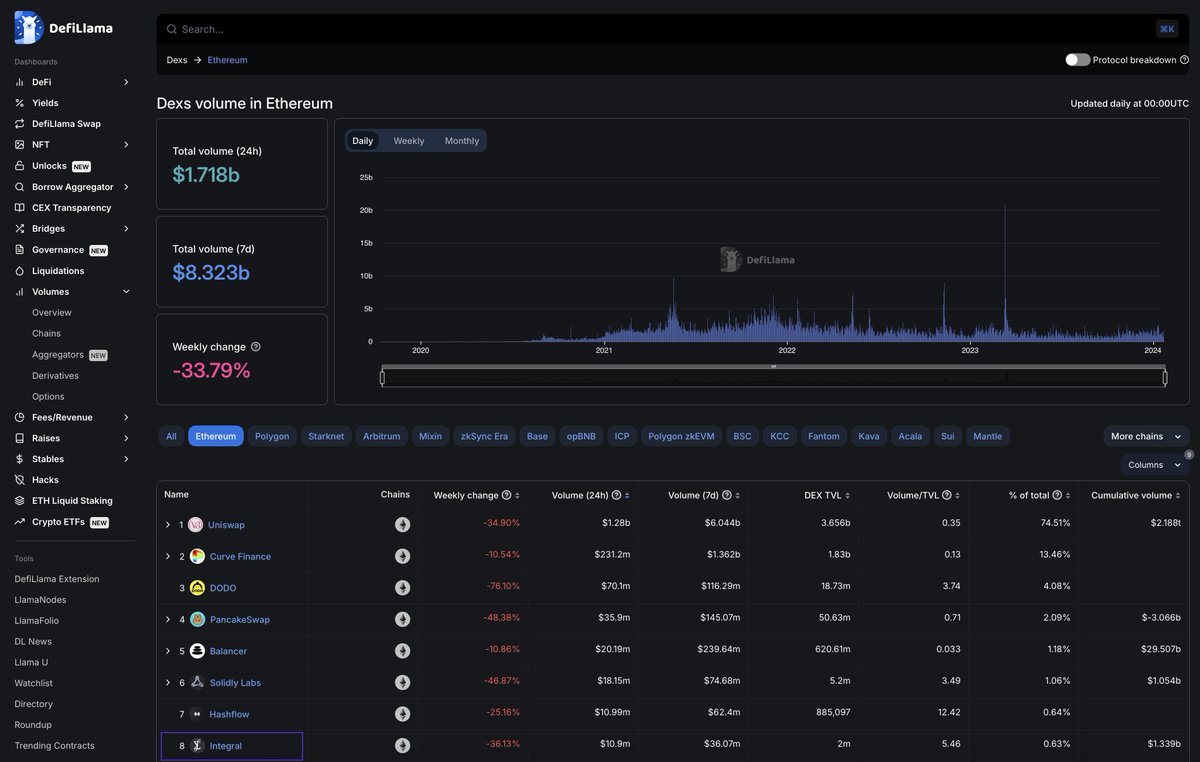Expand the Uniswap row
The width and height of the screenshot is (1200, 762).
pos(168,525)
